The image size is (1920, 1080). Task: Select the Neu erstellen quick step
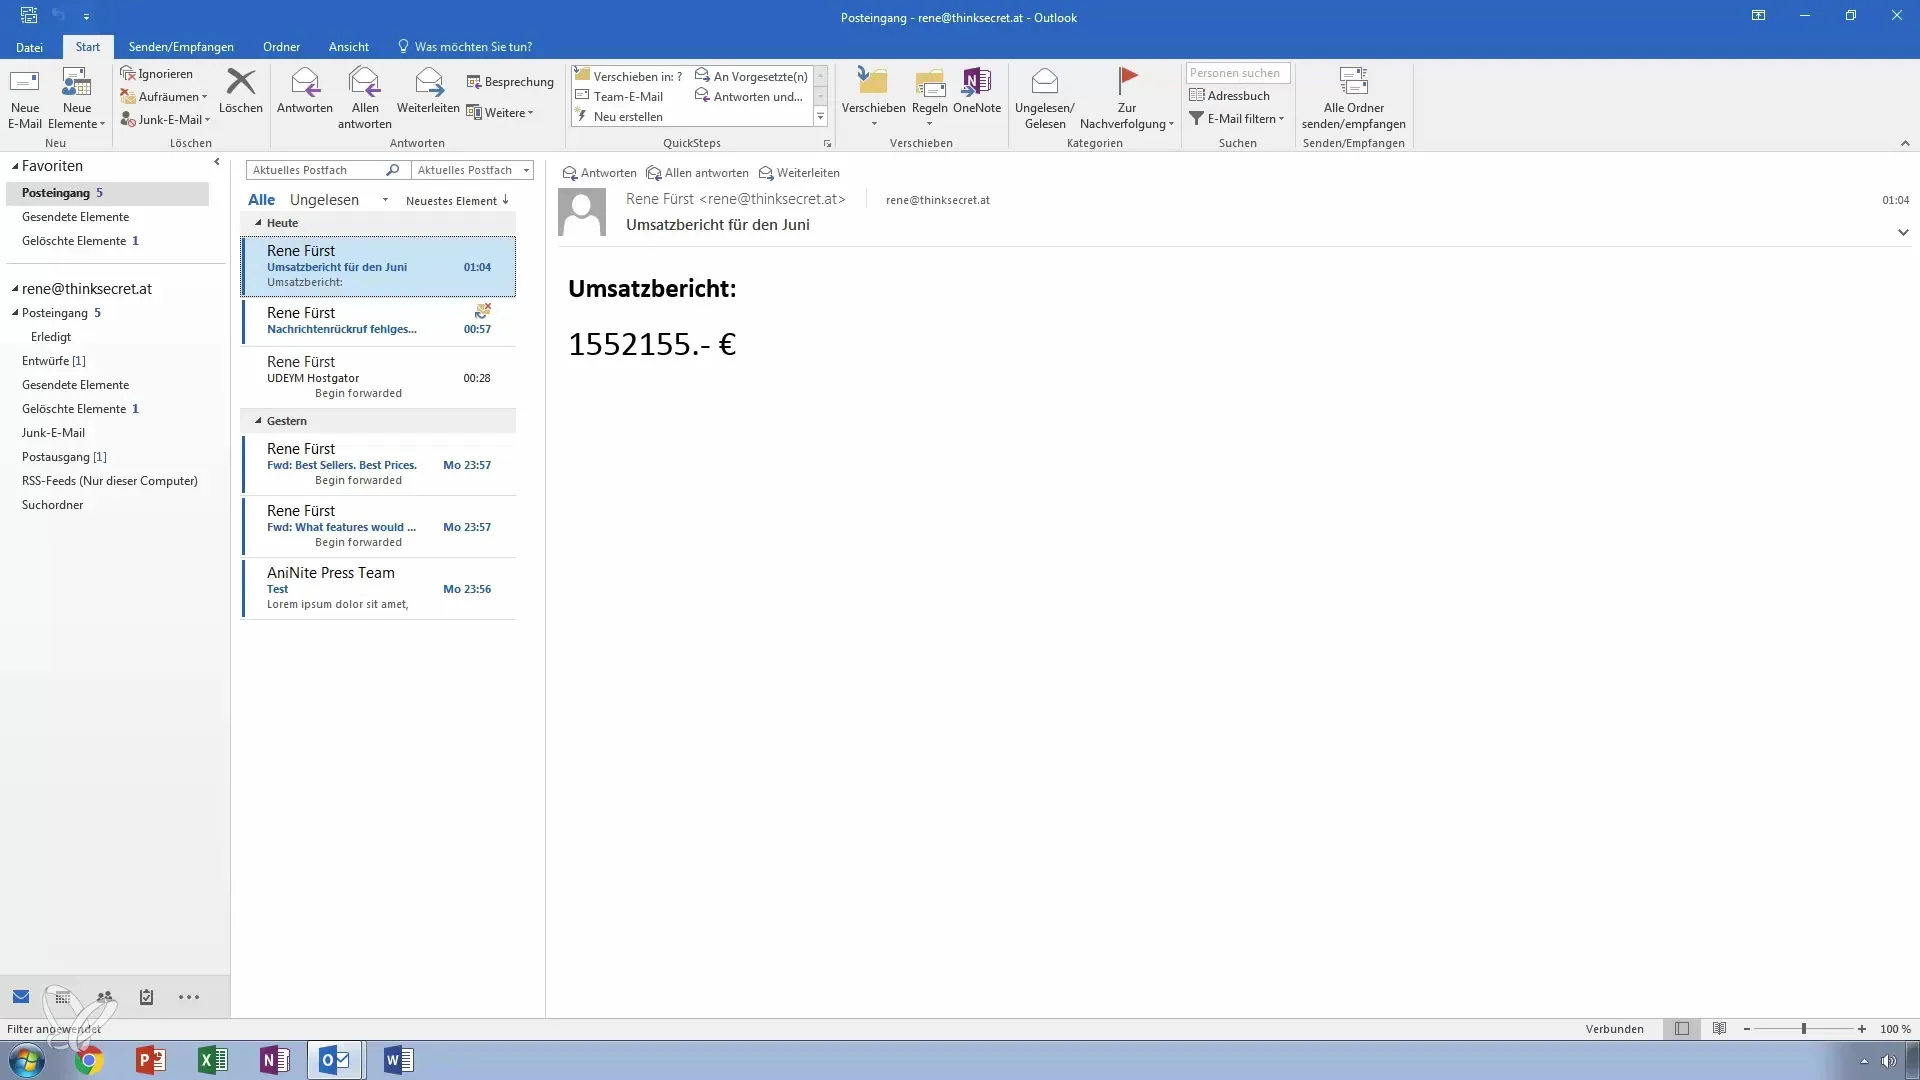[620, 117]
